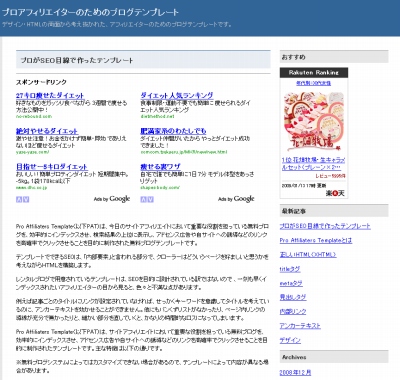400x380 pixels.
Task: Open the ダイエット人気ランキング ad
Action: coord(177,95)
